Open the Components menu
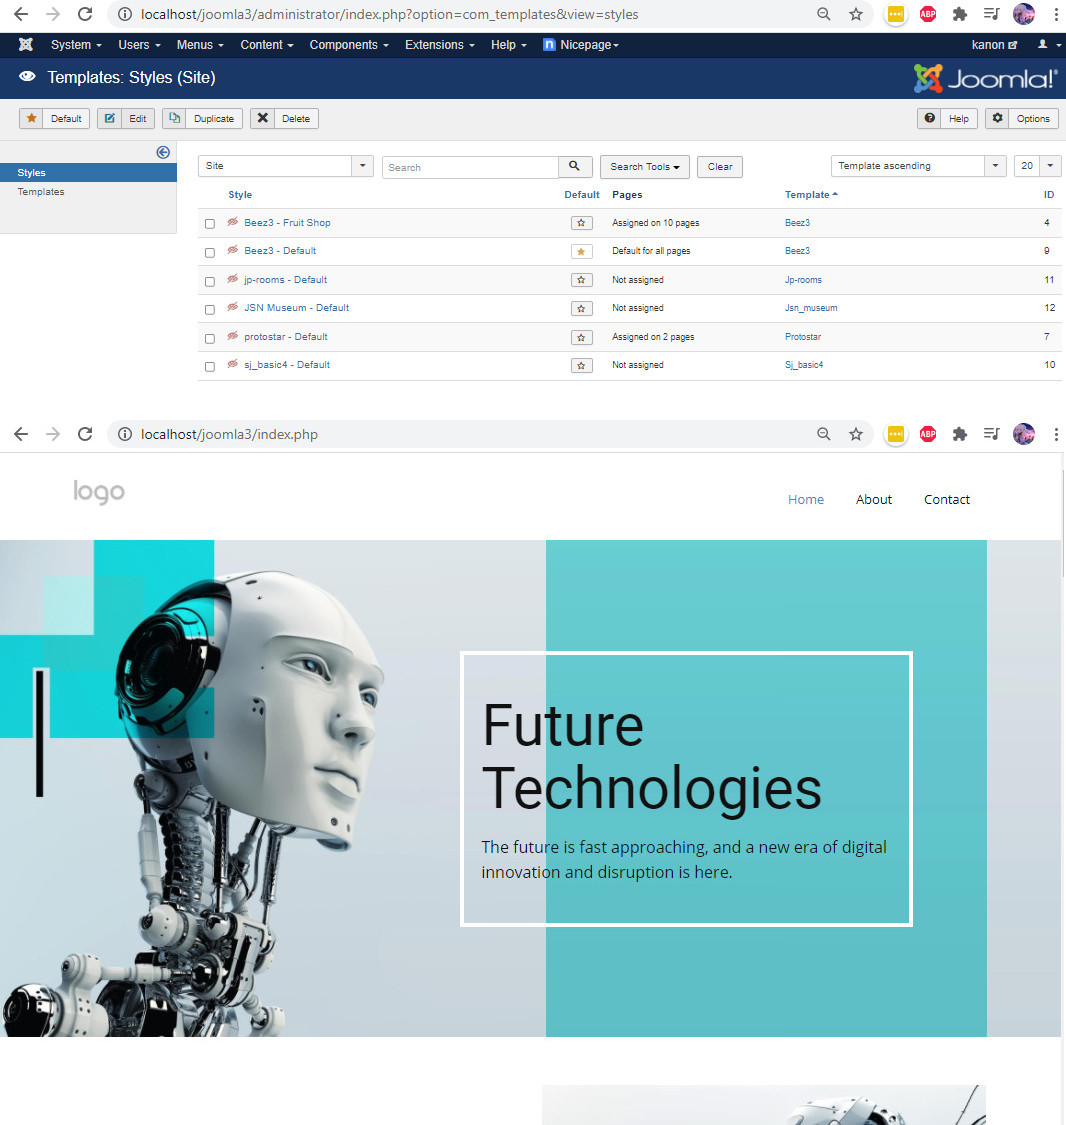Viewport: 1066px width, 1125px height. tap(348, 45)
